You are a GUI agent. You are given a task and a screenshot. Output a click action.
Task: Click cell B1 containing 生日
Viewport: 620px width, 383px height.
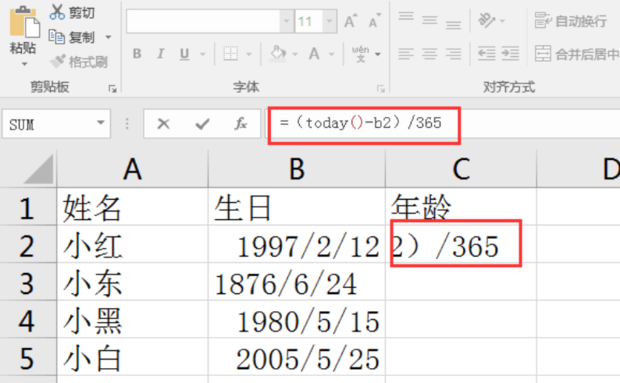[297, 207]
